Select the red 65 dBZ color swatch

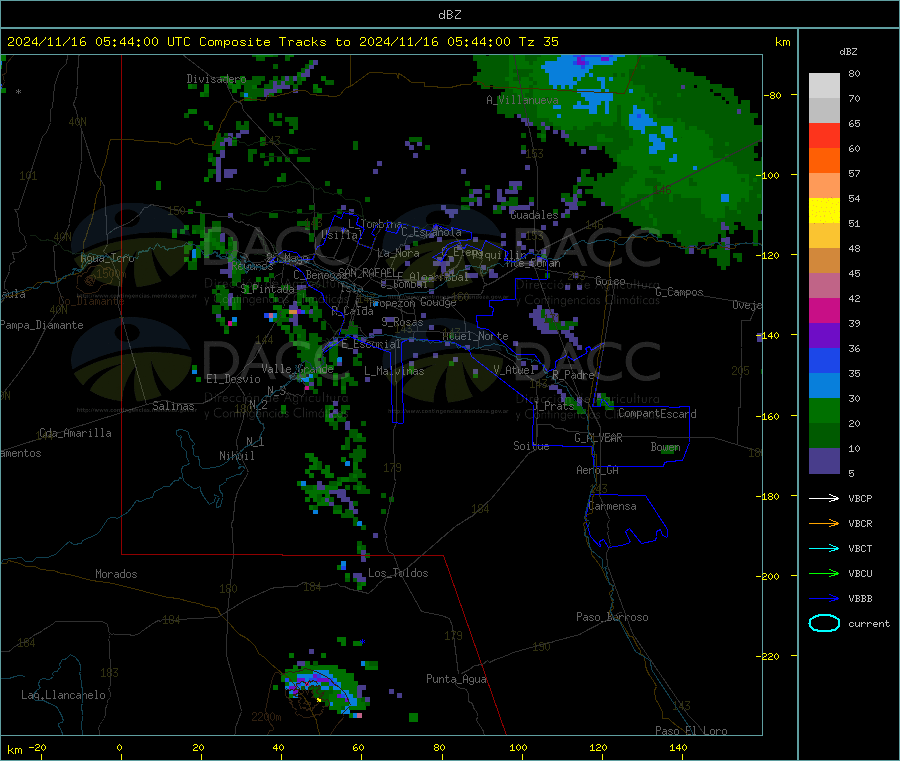click(824, 135)
